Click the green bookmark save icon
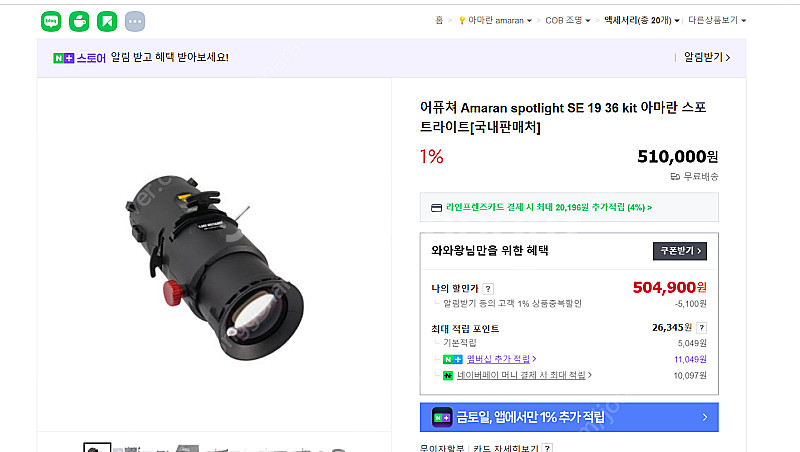The image size is (800, 452). coord(107,21)
